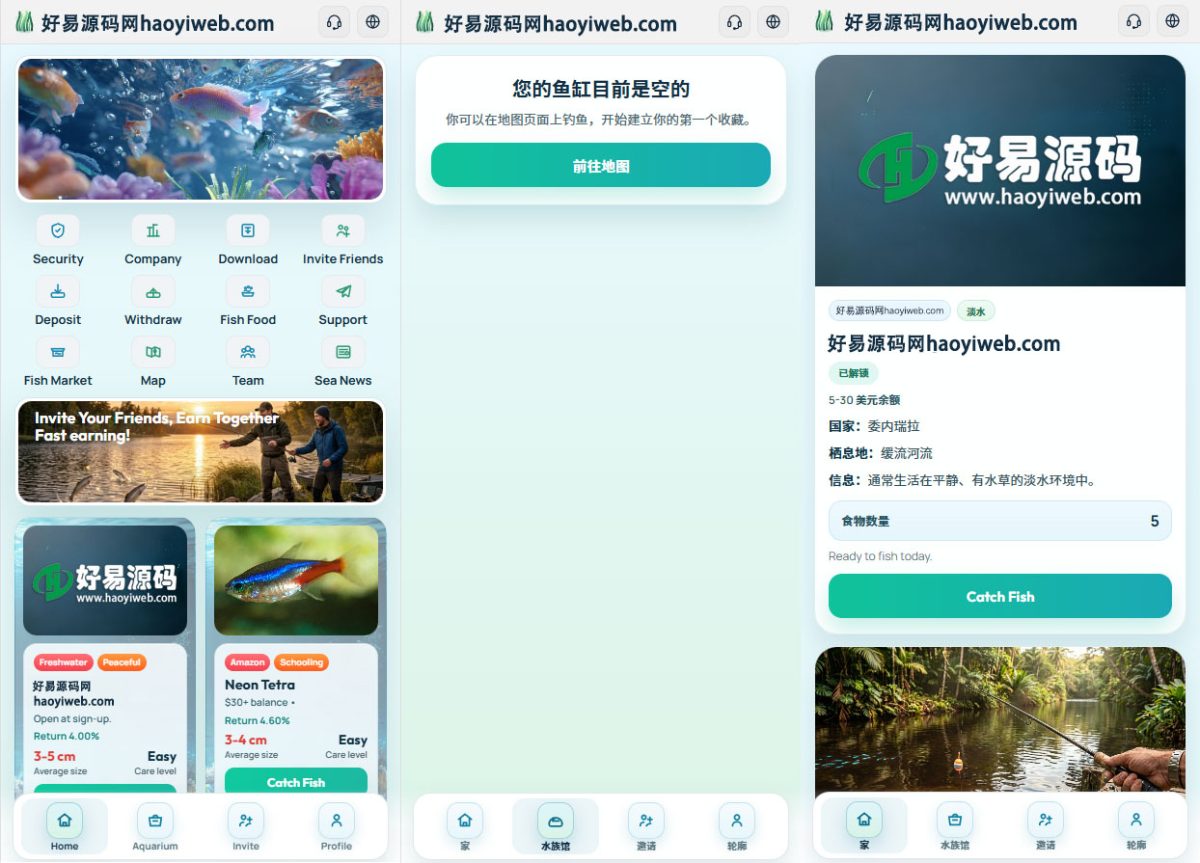Click the 前往地图 button
The height and width of the screenshot is (863, 1200).
[601, 165]
